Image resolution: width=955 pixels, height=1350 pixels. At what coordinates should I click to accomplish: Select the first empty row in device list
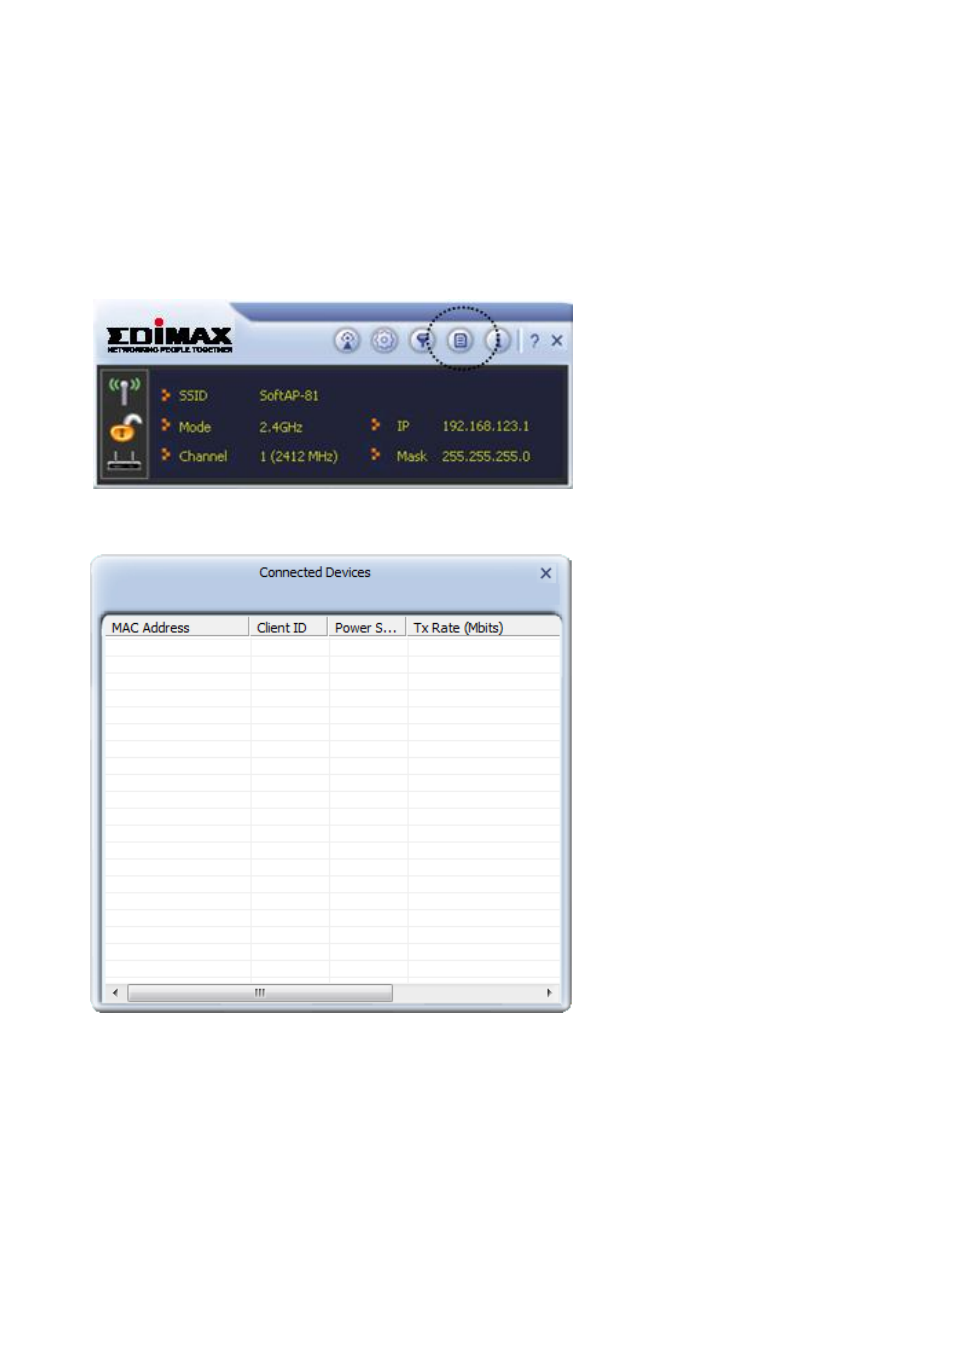(331, 647)
